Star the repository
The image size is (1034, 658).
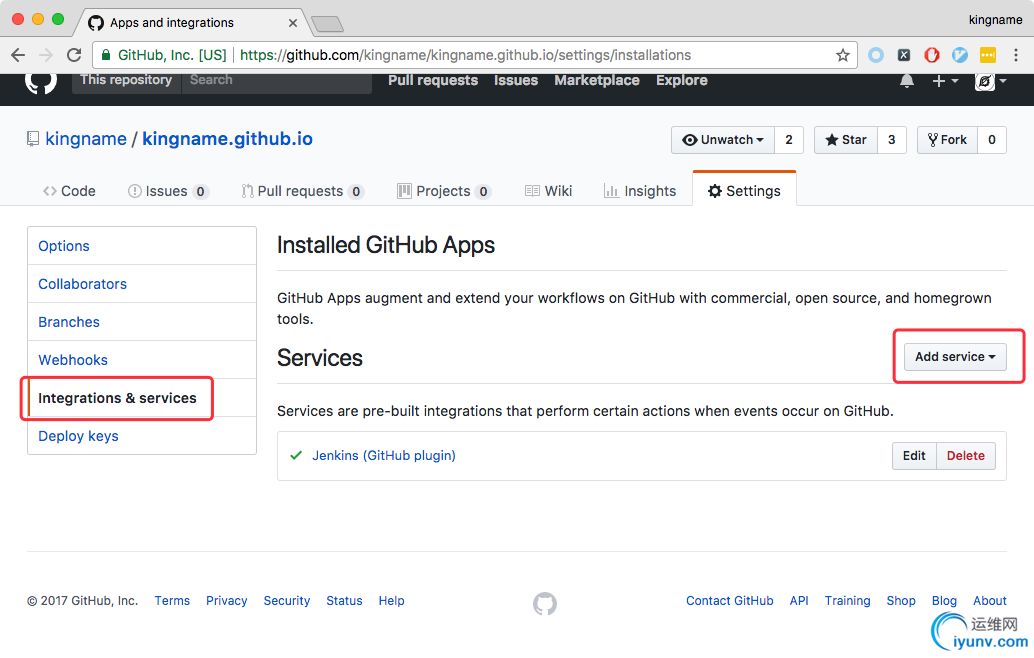point(846,140)
